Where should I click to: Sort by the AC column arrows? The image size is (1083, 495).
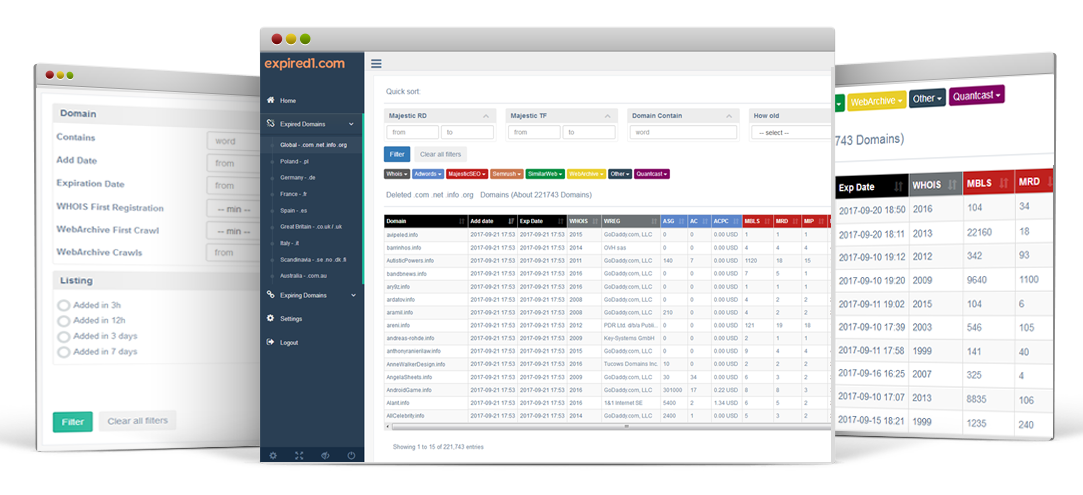705,222
